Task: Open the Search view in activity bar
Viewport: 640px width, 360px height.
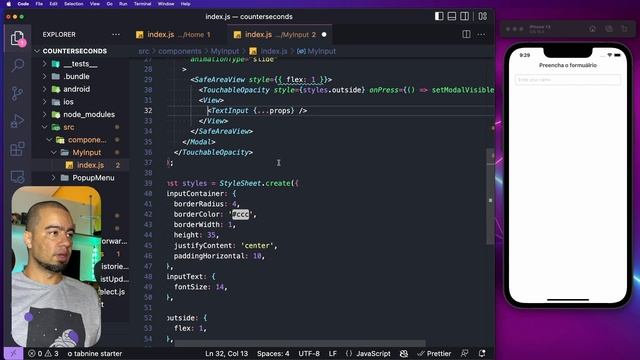Action: point(18,65)
